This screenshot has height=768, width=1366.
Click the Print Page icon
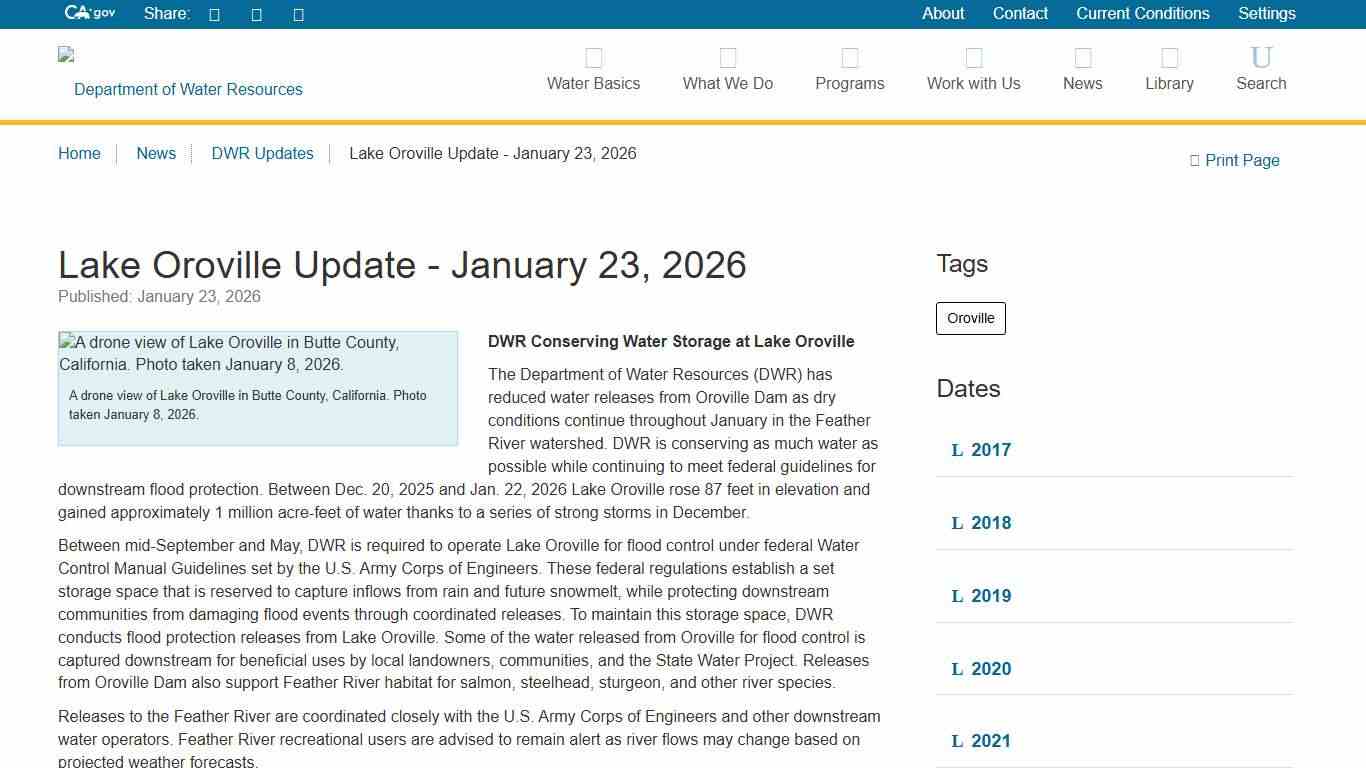(x=1193, y=160)
